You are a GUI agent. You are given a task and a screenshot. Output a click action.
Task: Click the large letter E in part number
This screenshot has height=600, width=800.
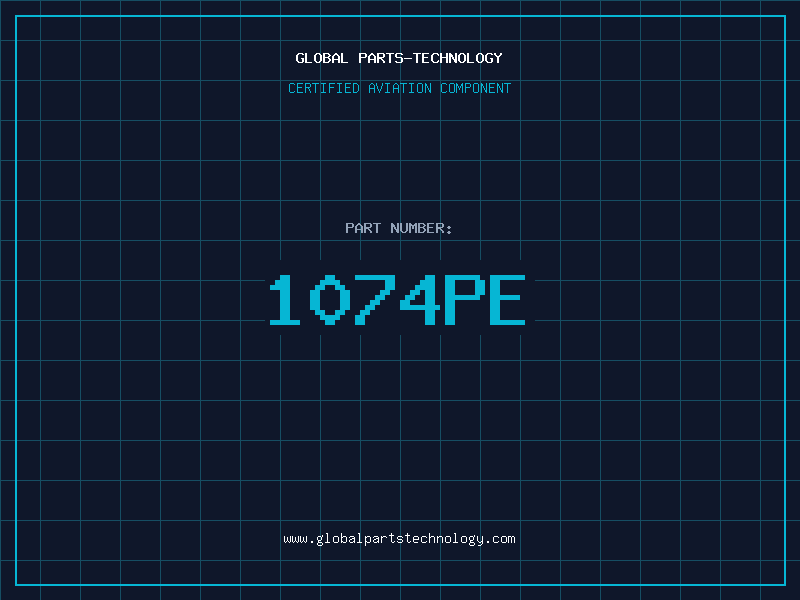[x=508, y=300]
